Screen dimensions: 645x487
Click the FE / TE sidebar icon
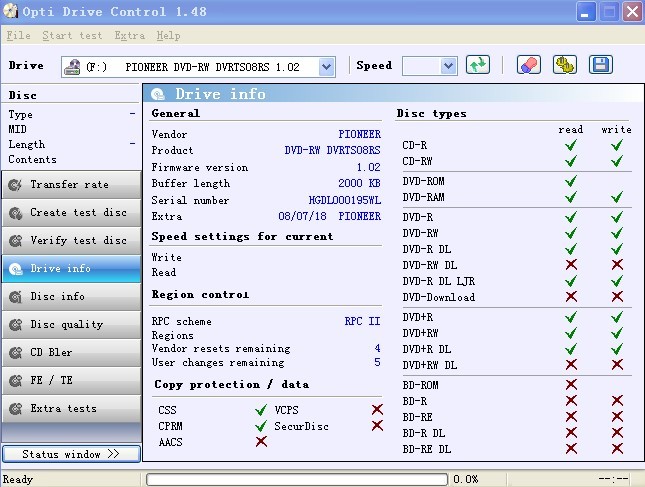tap(15, 381)
